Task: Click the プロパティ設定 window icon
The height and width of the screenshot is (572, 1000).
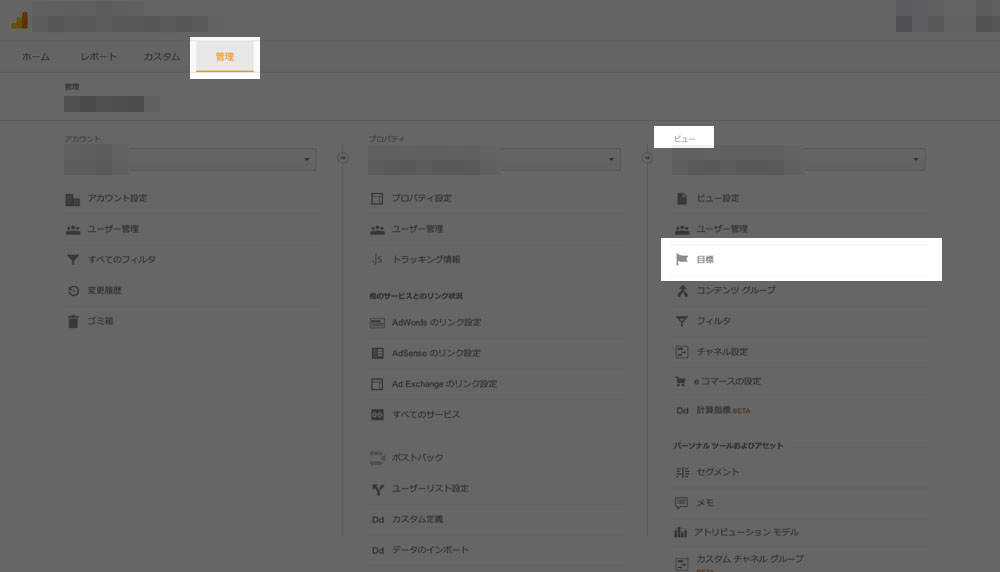Action: point(377,199)
